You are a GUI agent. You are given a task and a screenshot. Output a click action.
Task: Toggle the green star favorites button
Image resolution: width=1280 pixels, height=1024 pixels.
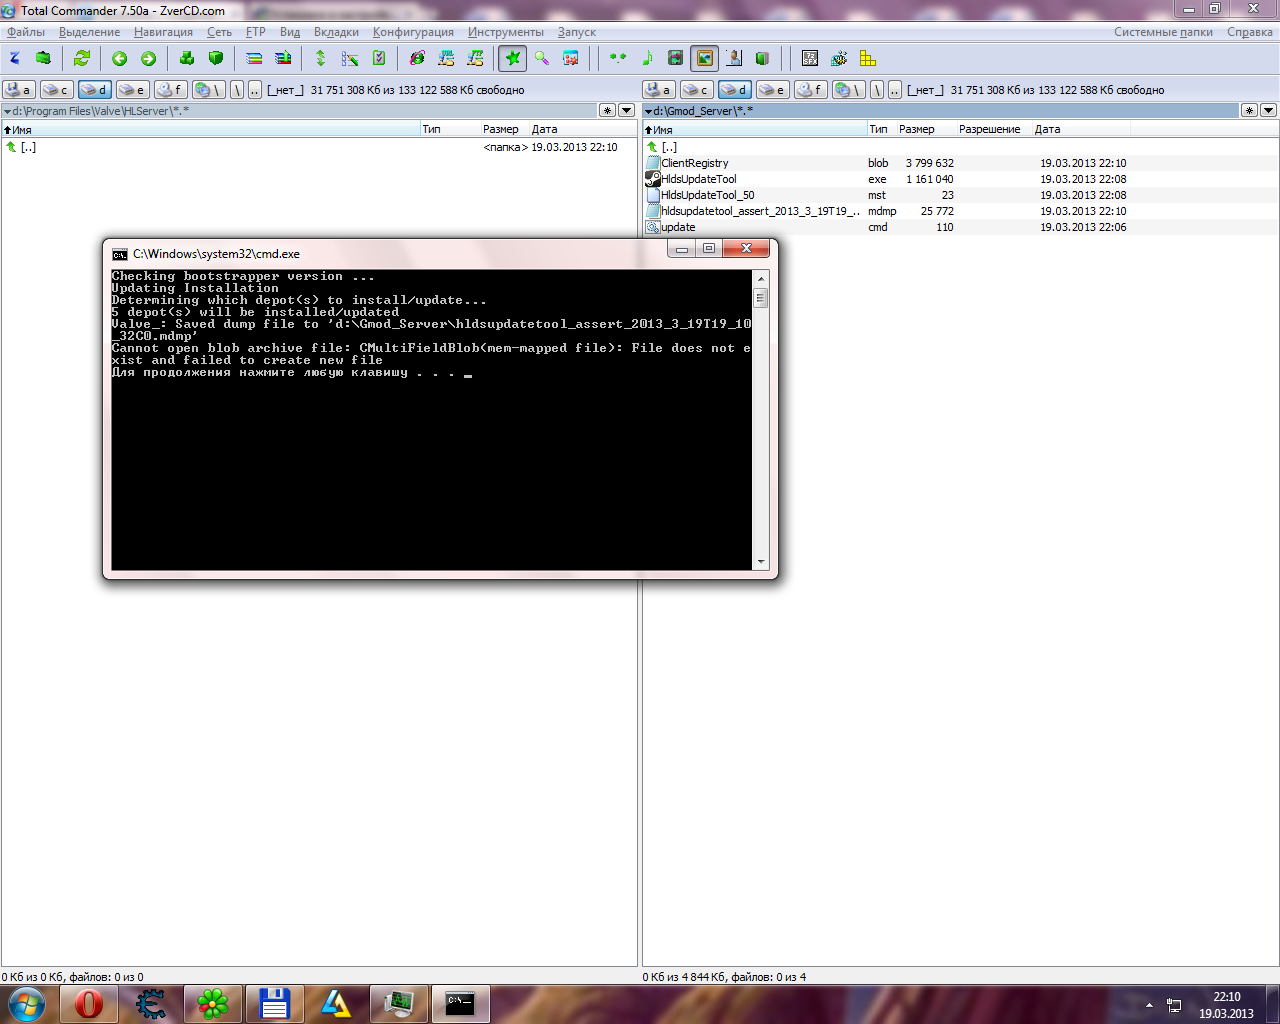513,58
